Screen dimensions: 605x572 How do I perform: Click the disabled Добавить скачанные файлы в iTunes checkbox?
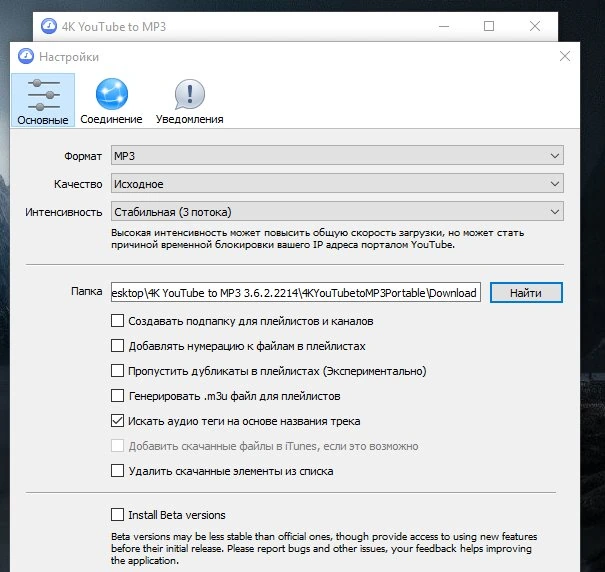point(117,446)
